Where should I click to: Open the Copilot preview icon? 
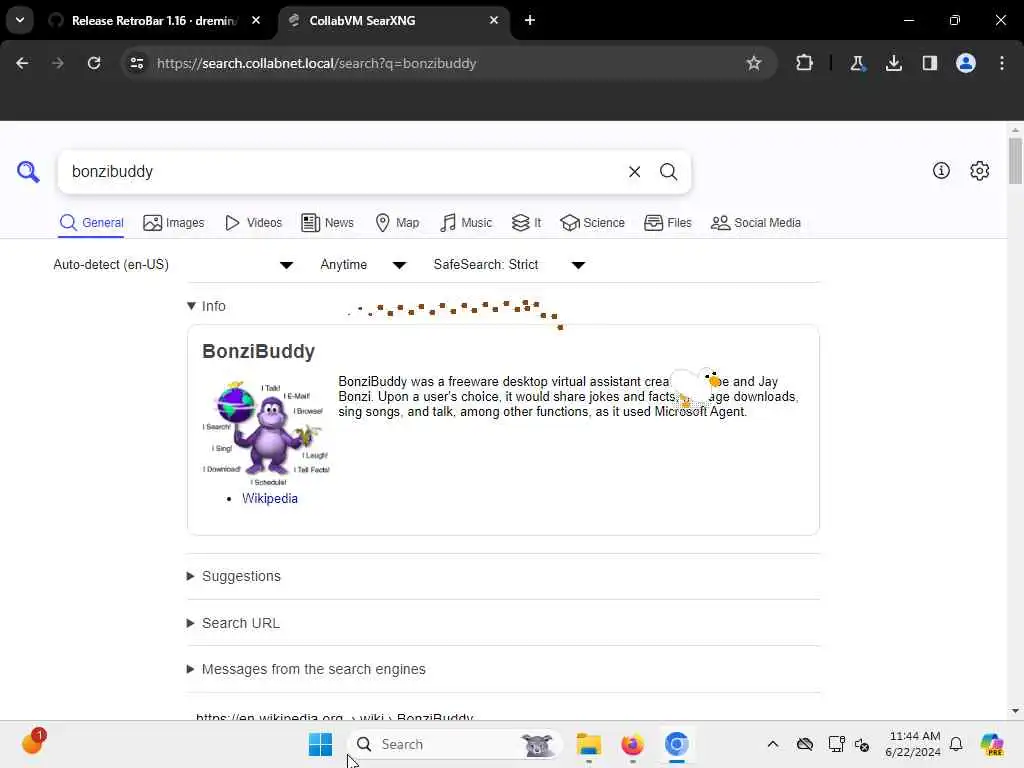pos(992,744)
